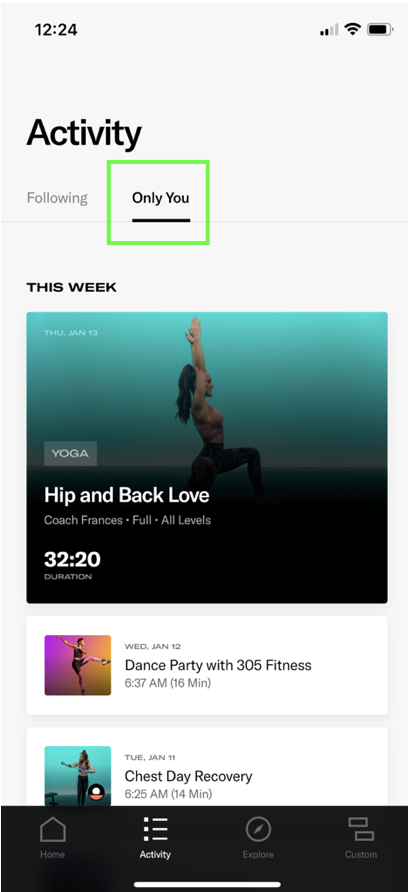Open the Home tab icon
408x892 pixels.
coord(52,830)
